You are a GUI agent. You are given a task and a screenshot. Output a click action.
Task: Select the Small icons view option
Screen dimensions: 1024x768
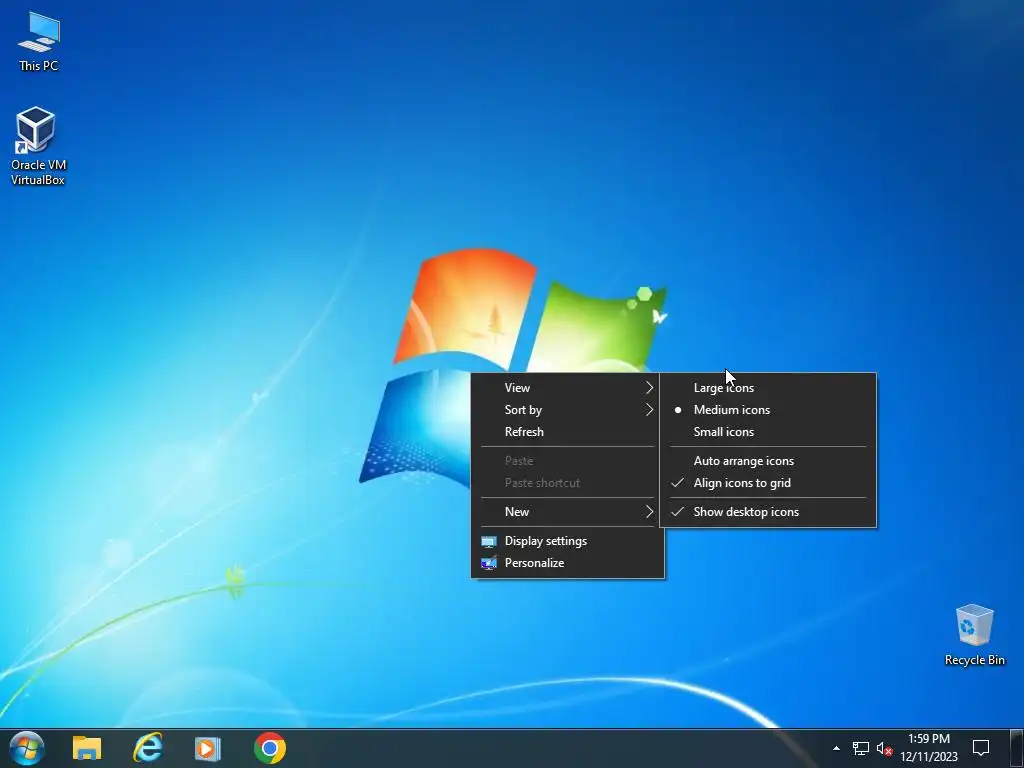(x=768, y=432)
